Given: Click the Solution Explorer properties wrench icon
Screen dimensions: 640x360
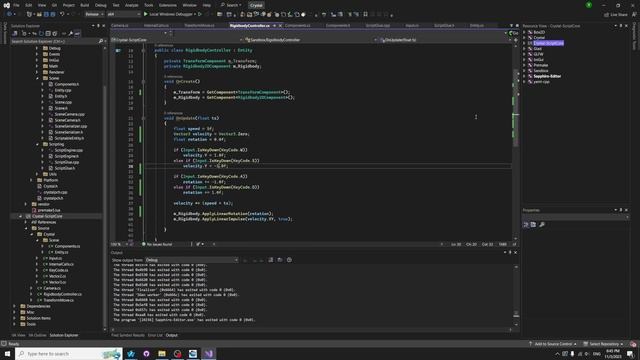Looking at the screenshot, I should click(x=71, y=33).
